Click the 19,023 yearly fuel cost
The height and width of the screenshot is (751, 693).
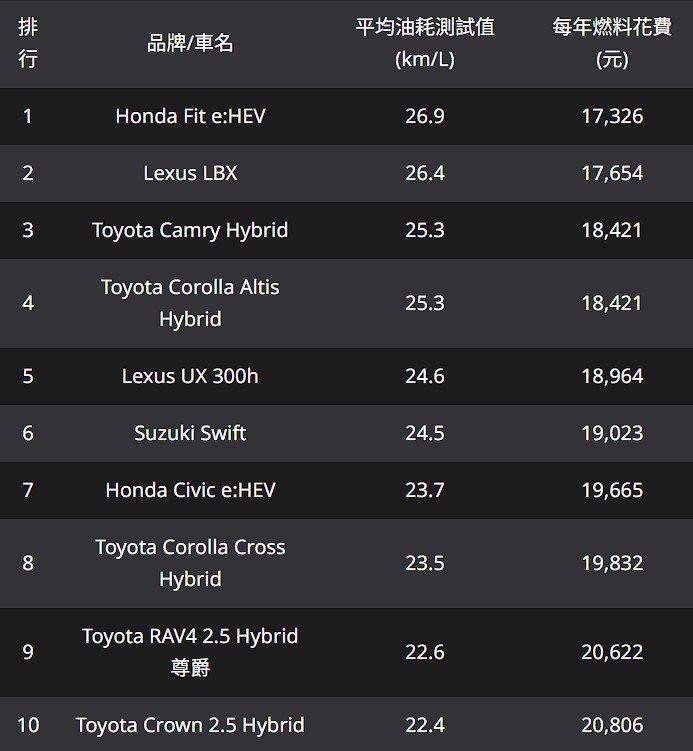[x=612, y=433]
